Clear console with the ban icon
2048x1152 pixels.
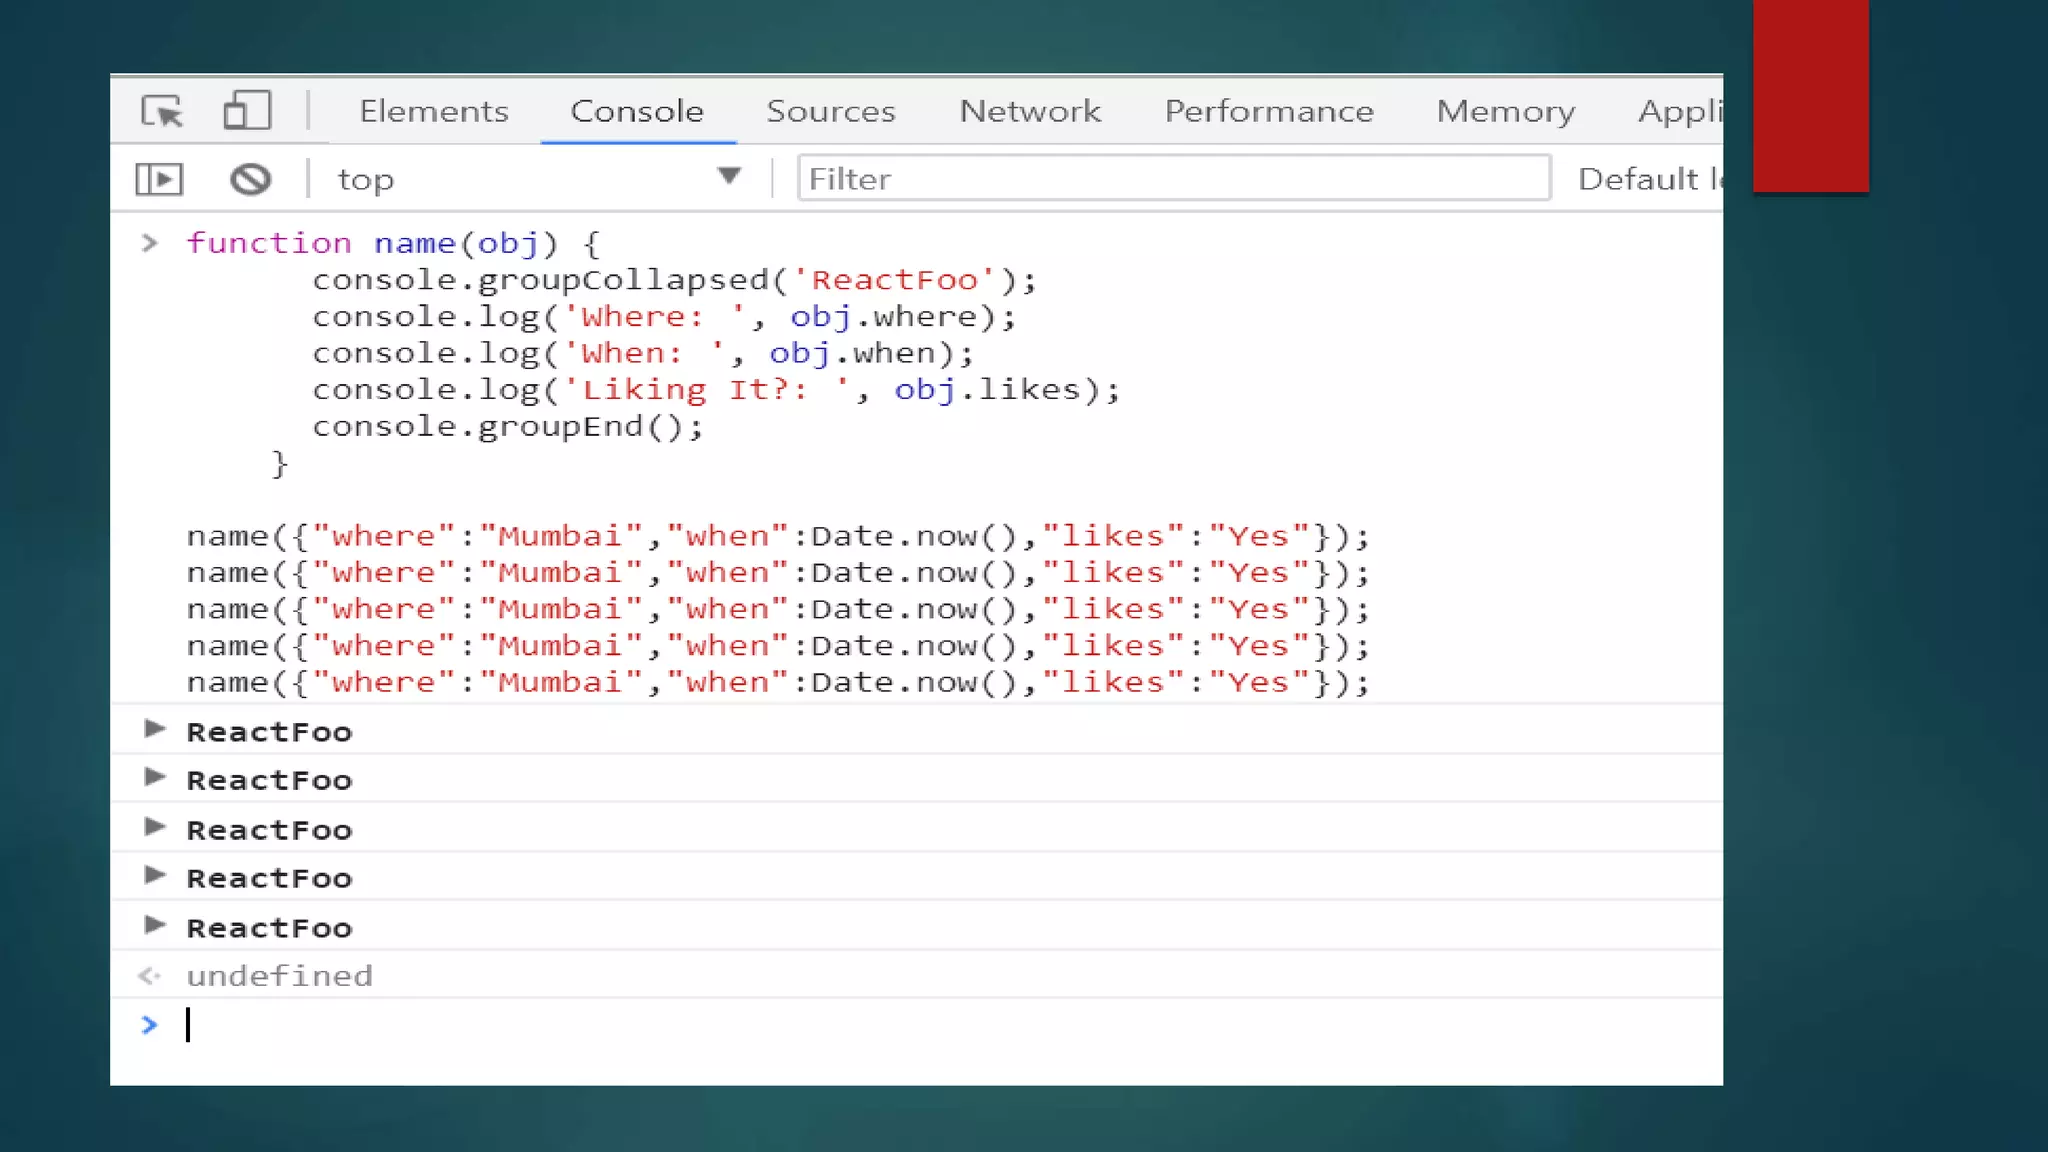point(250,179)
